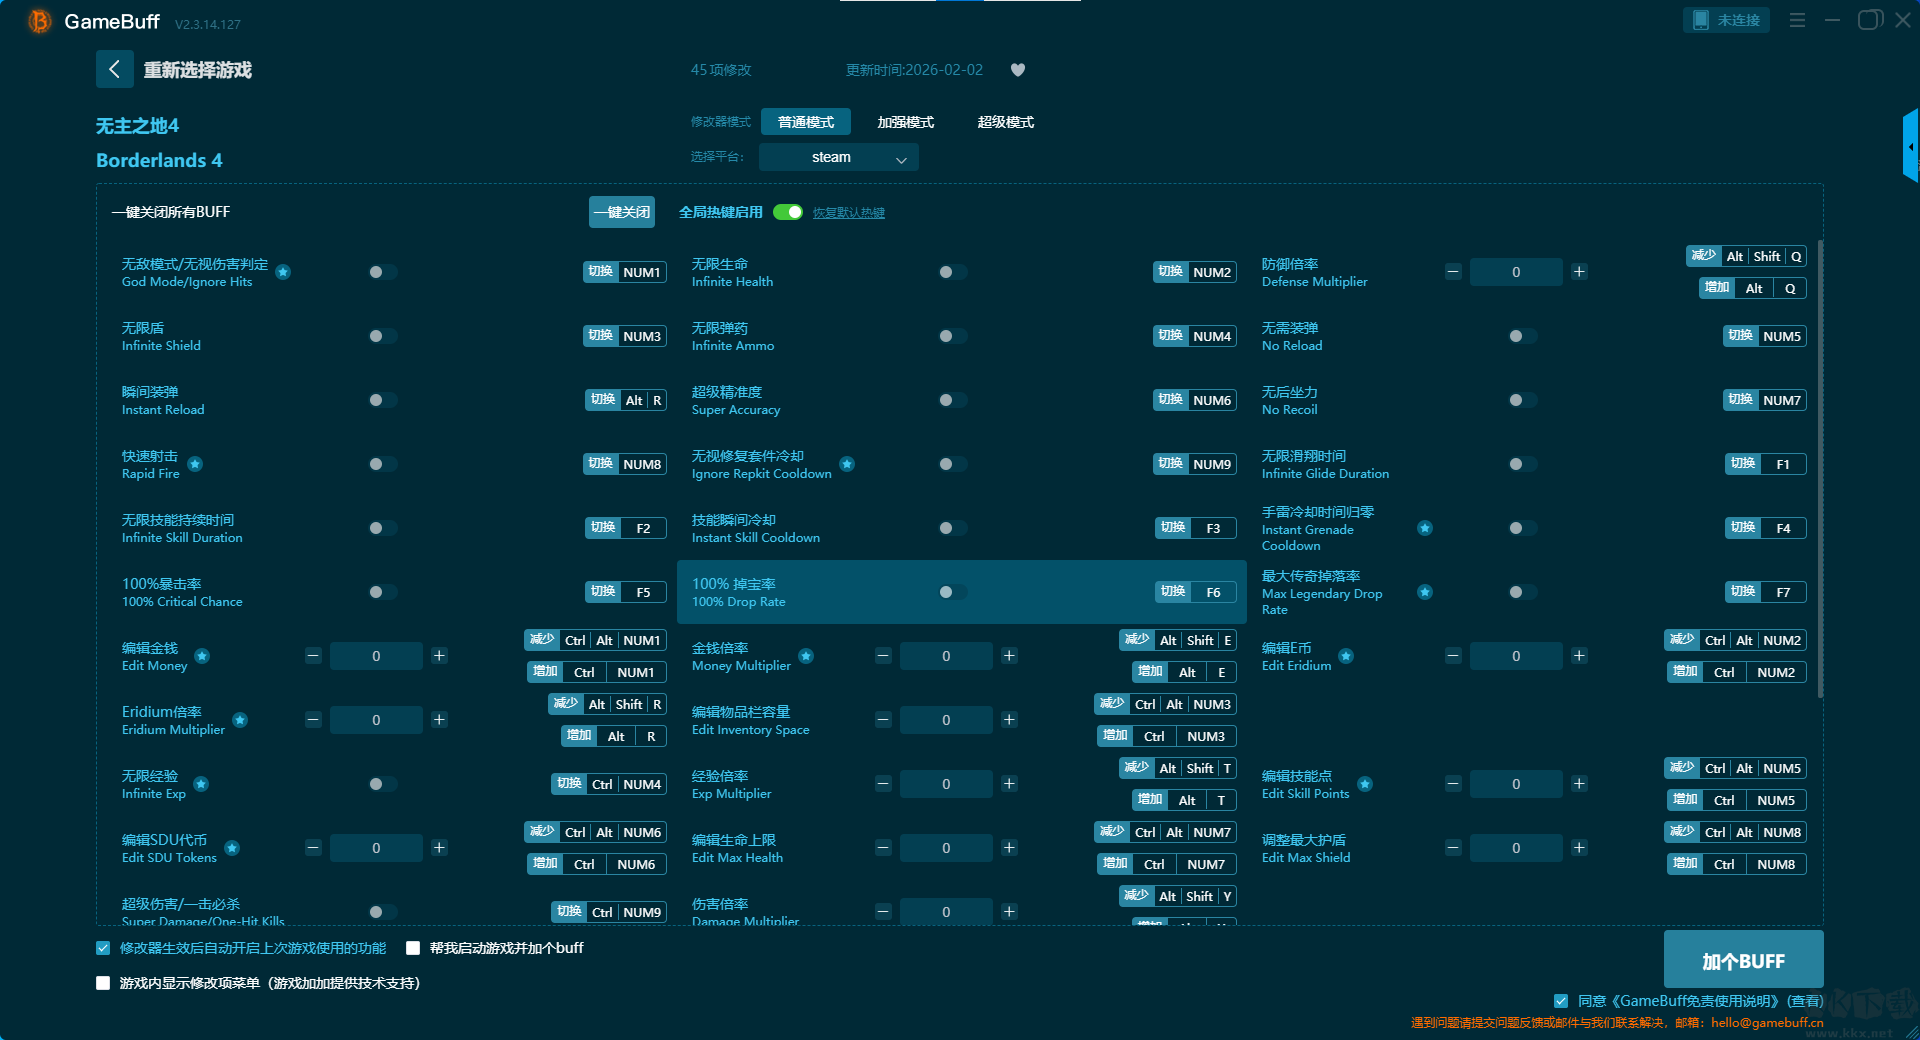Screen dimensions: 1920x1040
Task: Click NUM1 hotkey button for God Mode
Action: tap(642, 272)
